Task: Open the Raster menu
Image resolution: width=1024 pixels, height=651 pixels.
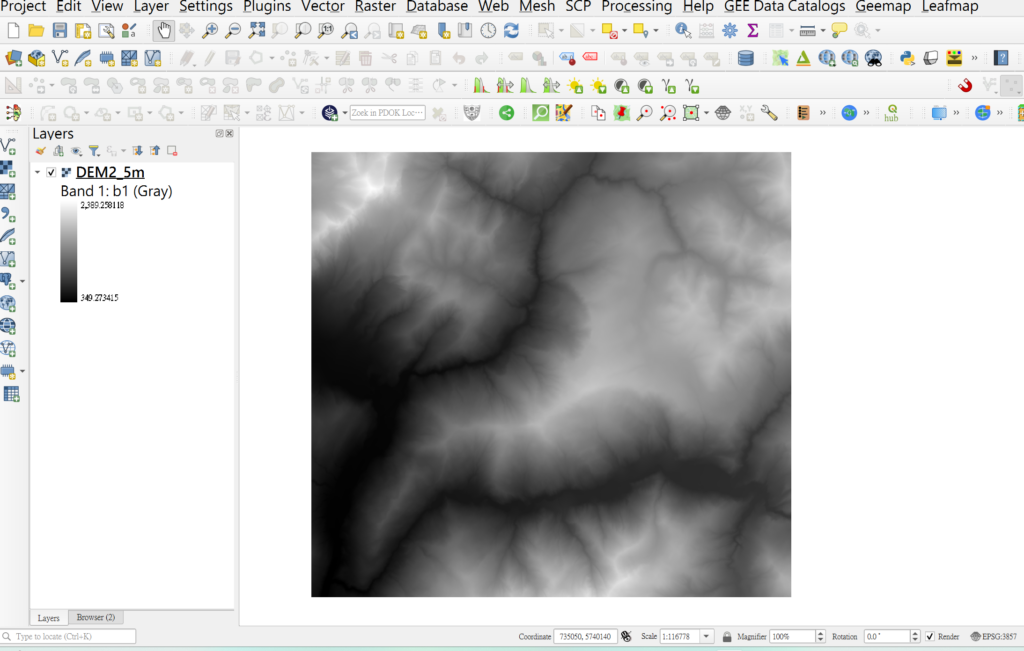Action: [374, 6]
